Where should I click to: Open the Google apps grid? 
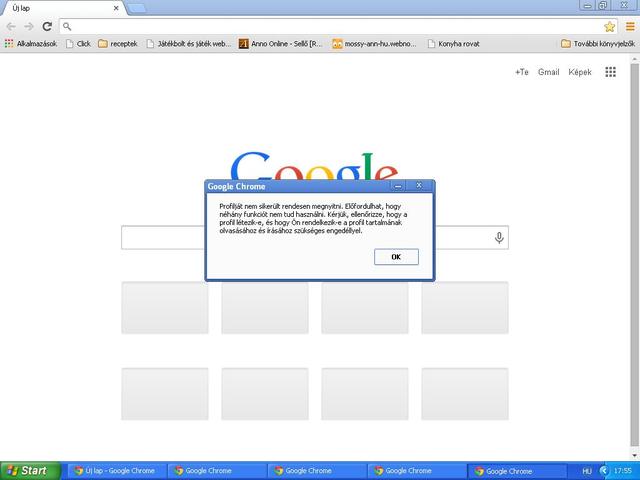[x=610, y=72]
